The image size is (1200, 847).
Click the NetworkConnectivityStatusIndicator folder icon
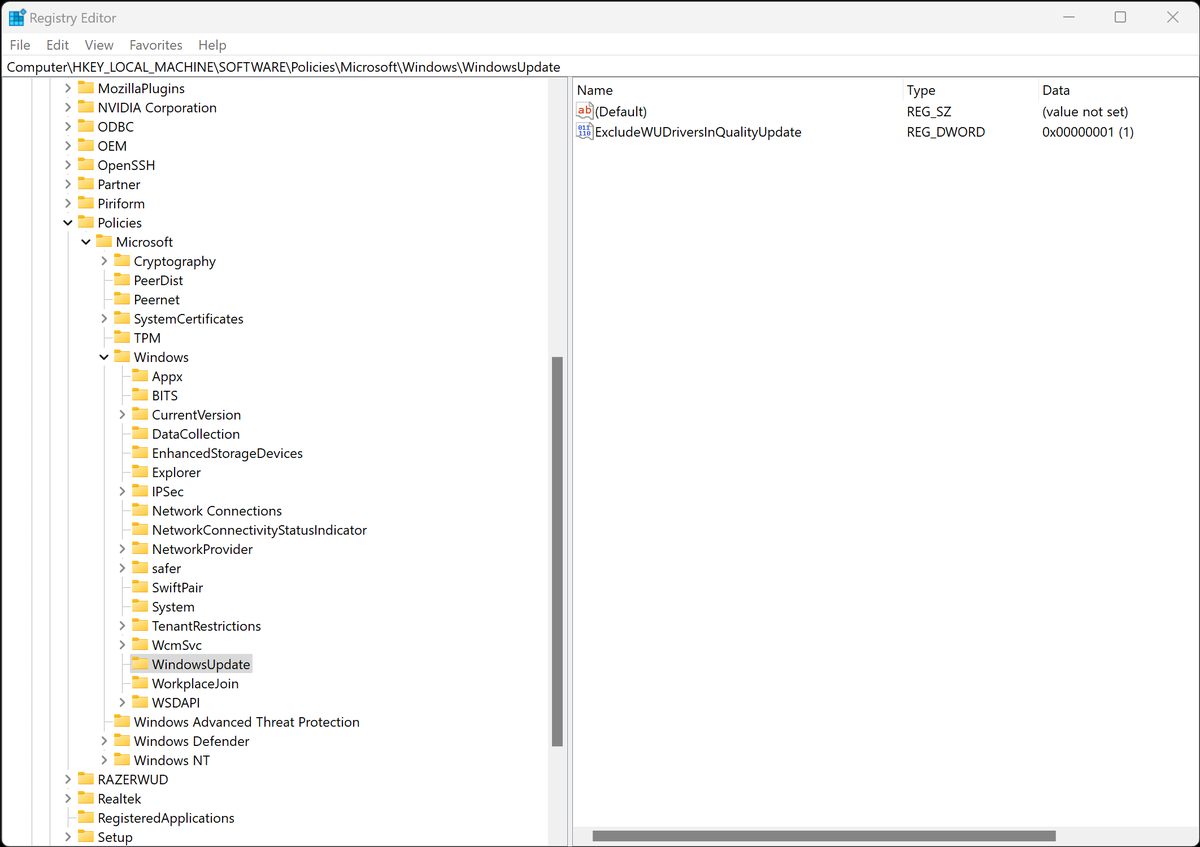pos(140,530)
